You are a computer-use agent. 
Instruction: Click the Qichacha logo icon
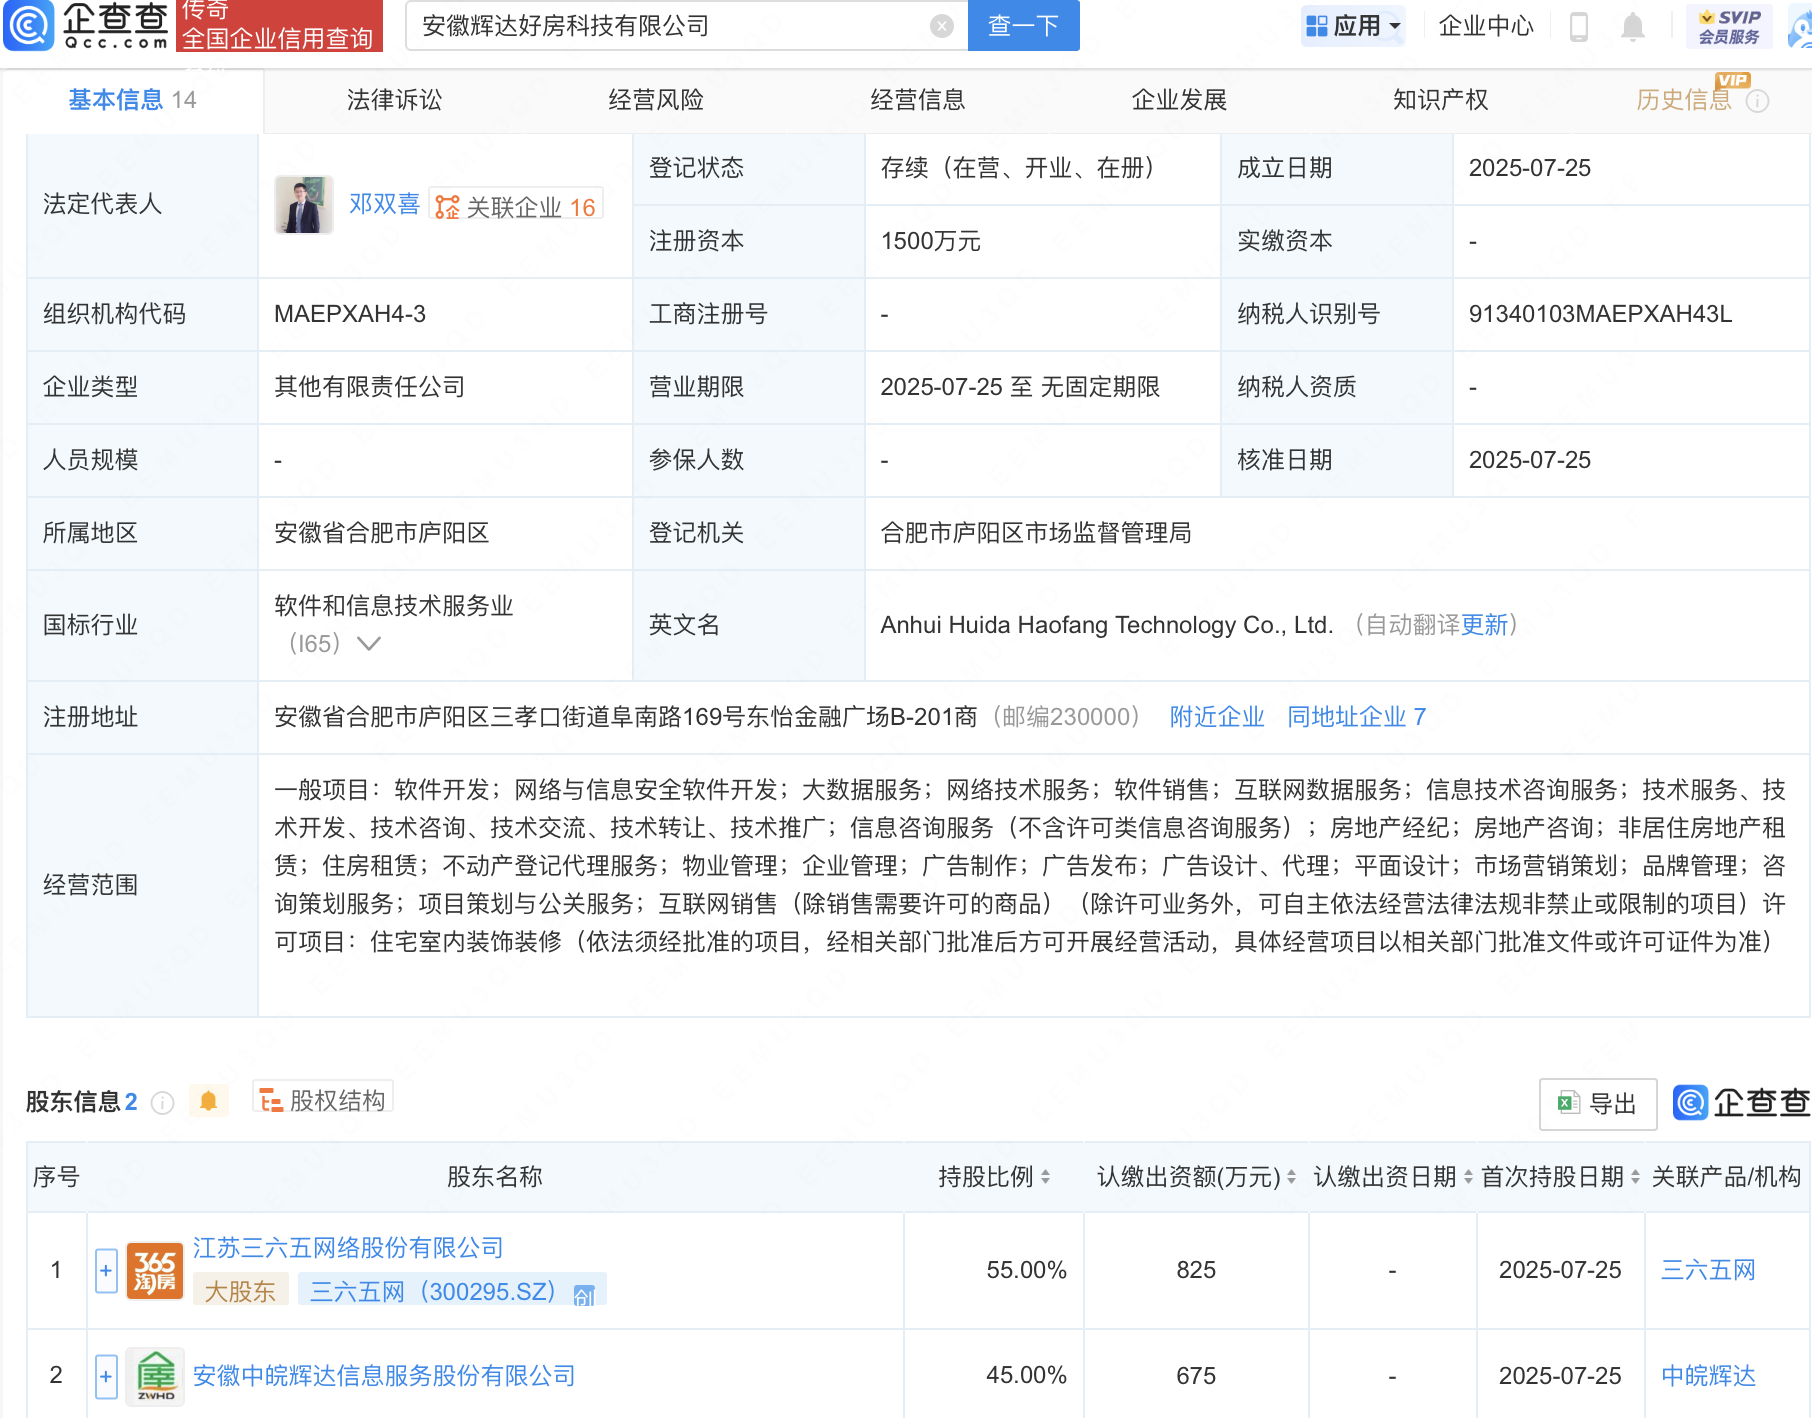point(28,25)
